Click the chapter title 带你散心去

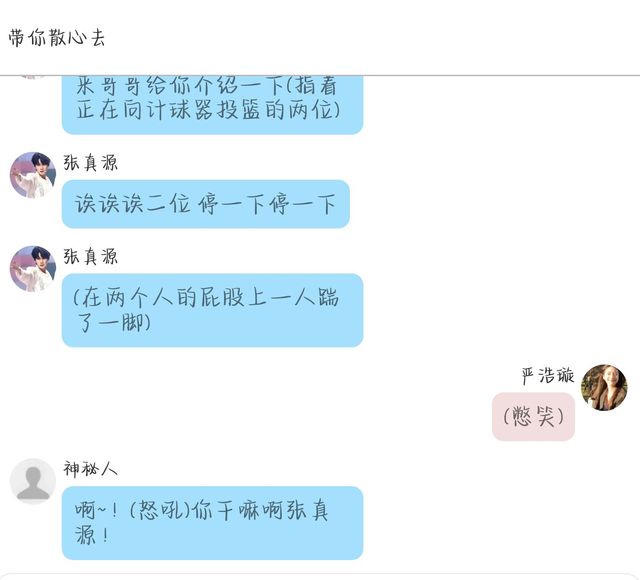57,38
